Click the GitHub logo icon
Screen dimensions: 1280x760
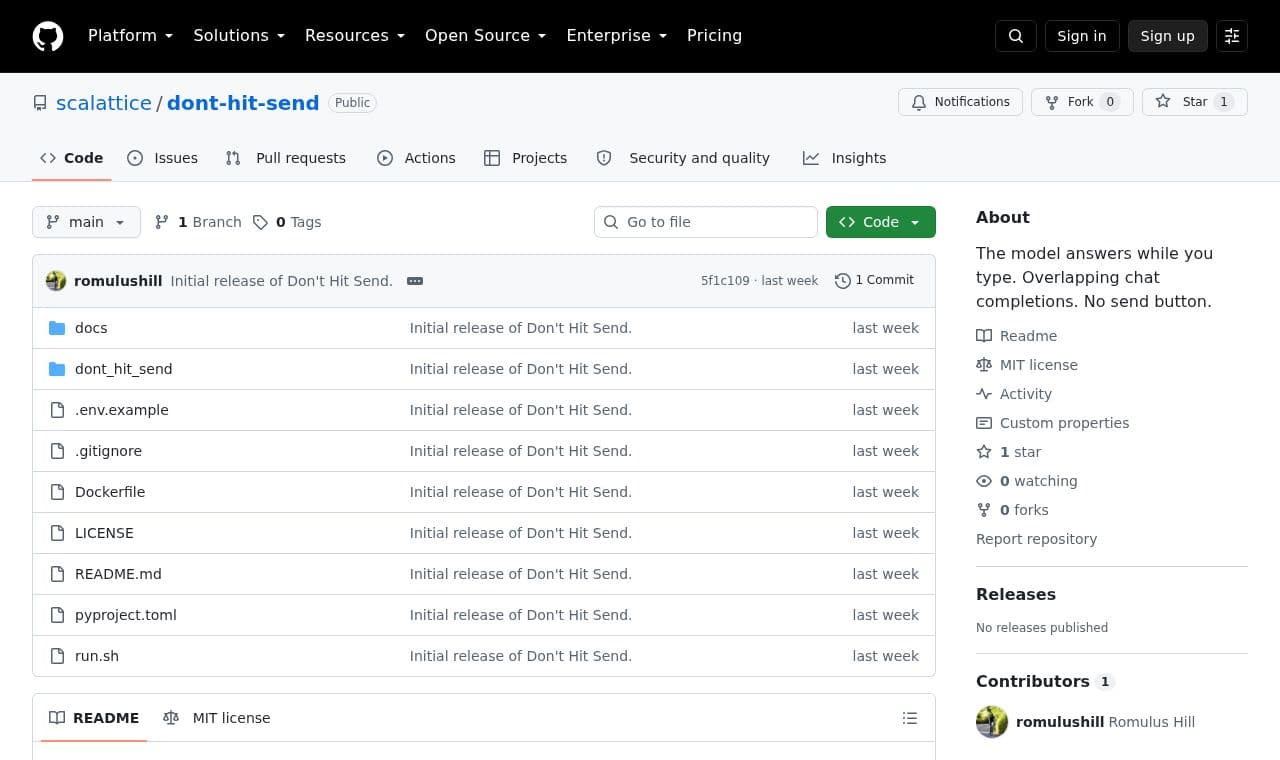(48, 36)
